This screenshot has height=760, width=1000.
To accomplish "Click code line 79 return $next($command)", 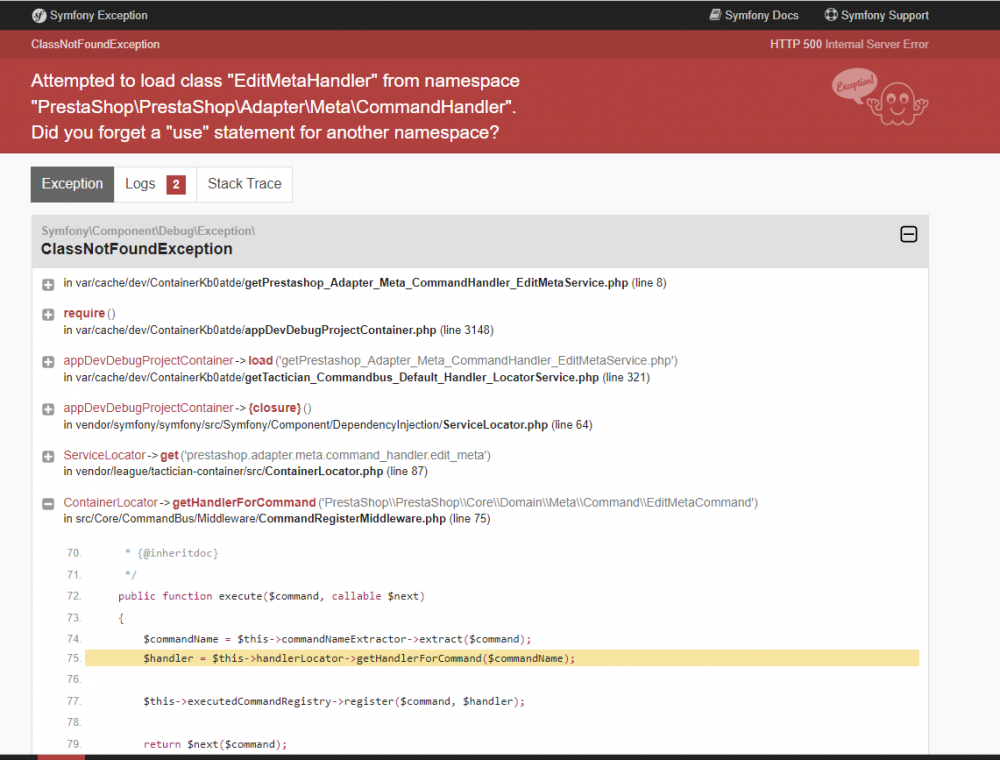I will [215, 744].
